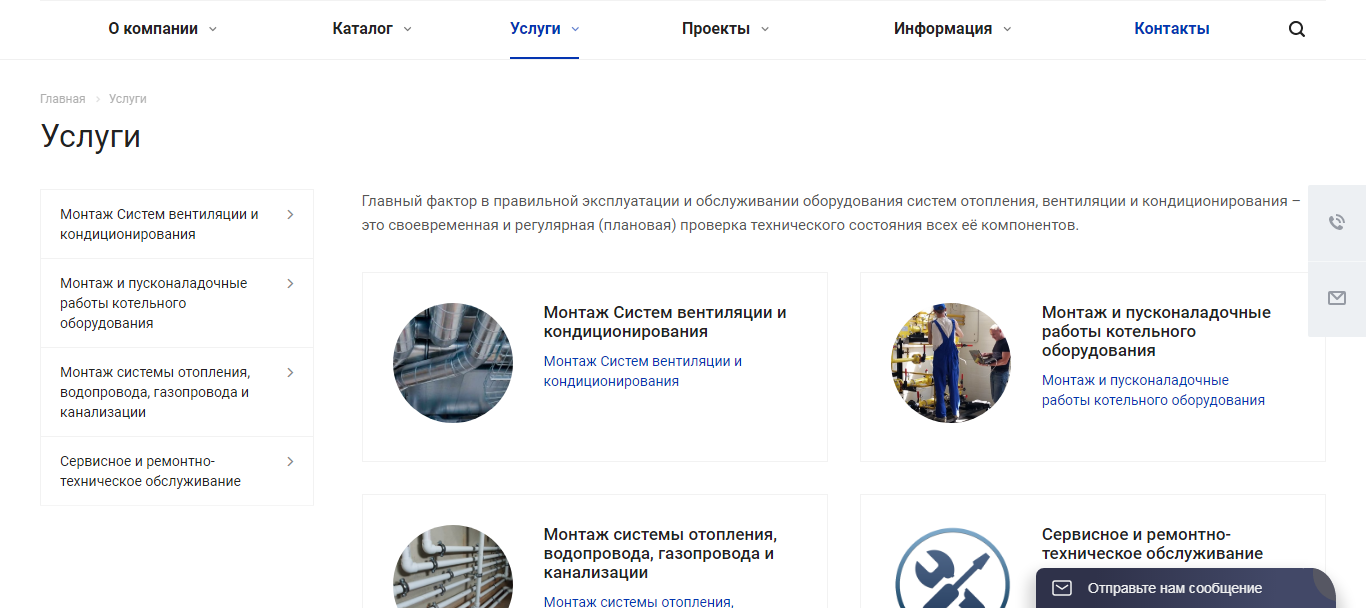Image resolution: width=1366 pixels, height=608 pixels.
Task: Select sidebar item Сервисное и ремонтно-техническое обслуживание
Action: 177,471
